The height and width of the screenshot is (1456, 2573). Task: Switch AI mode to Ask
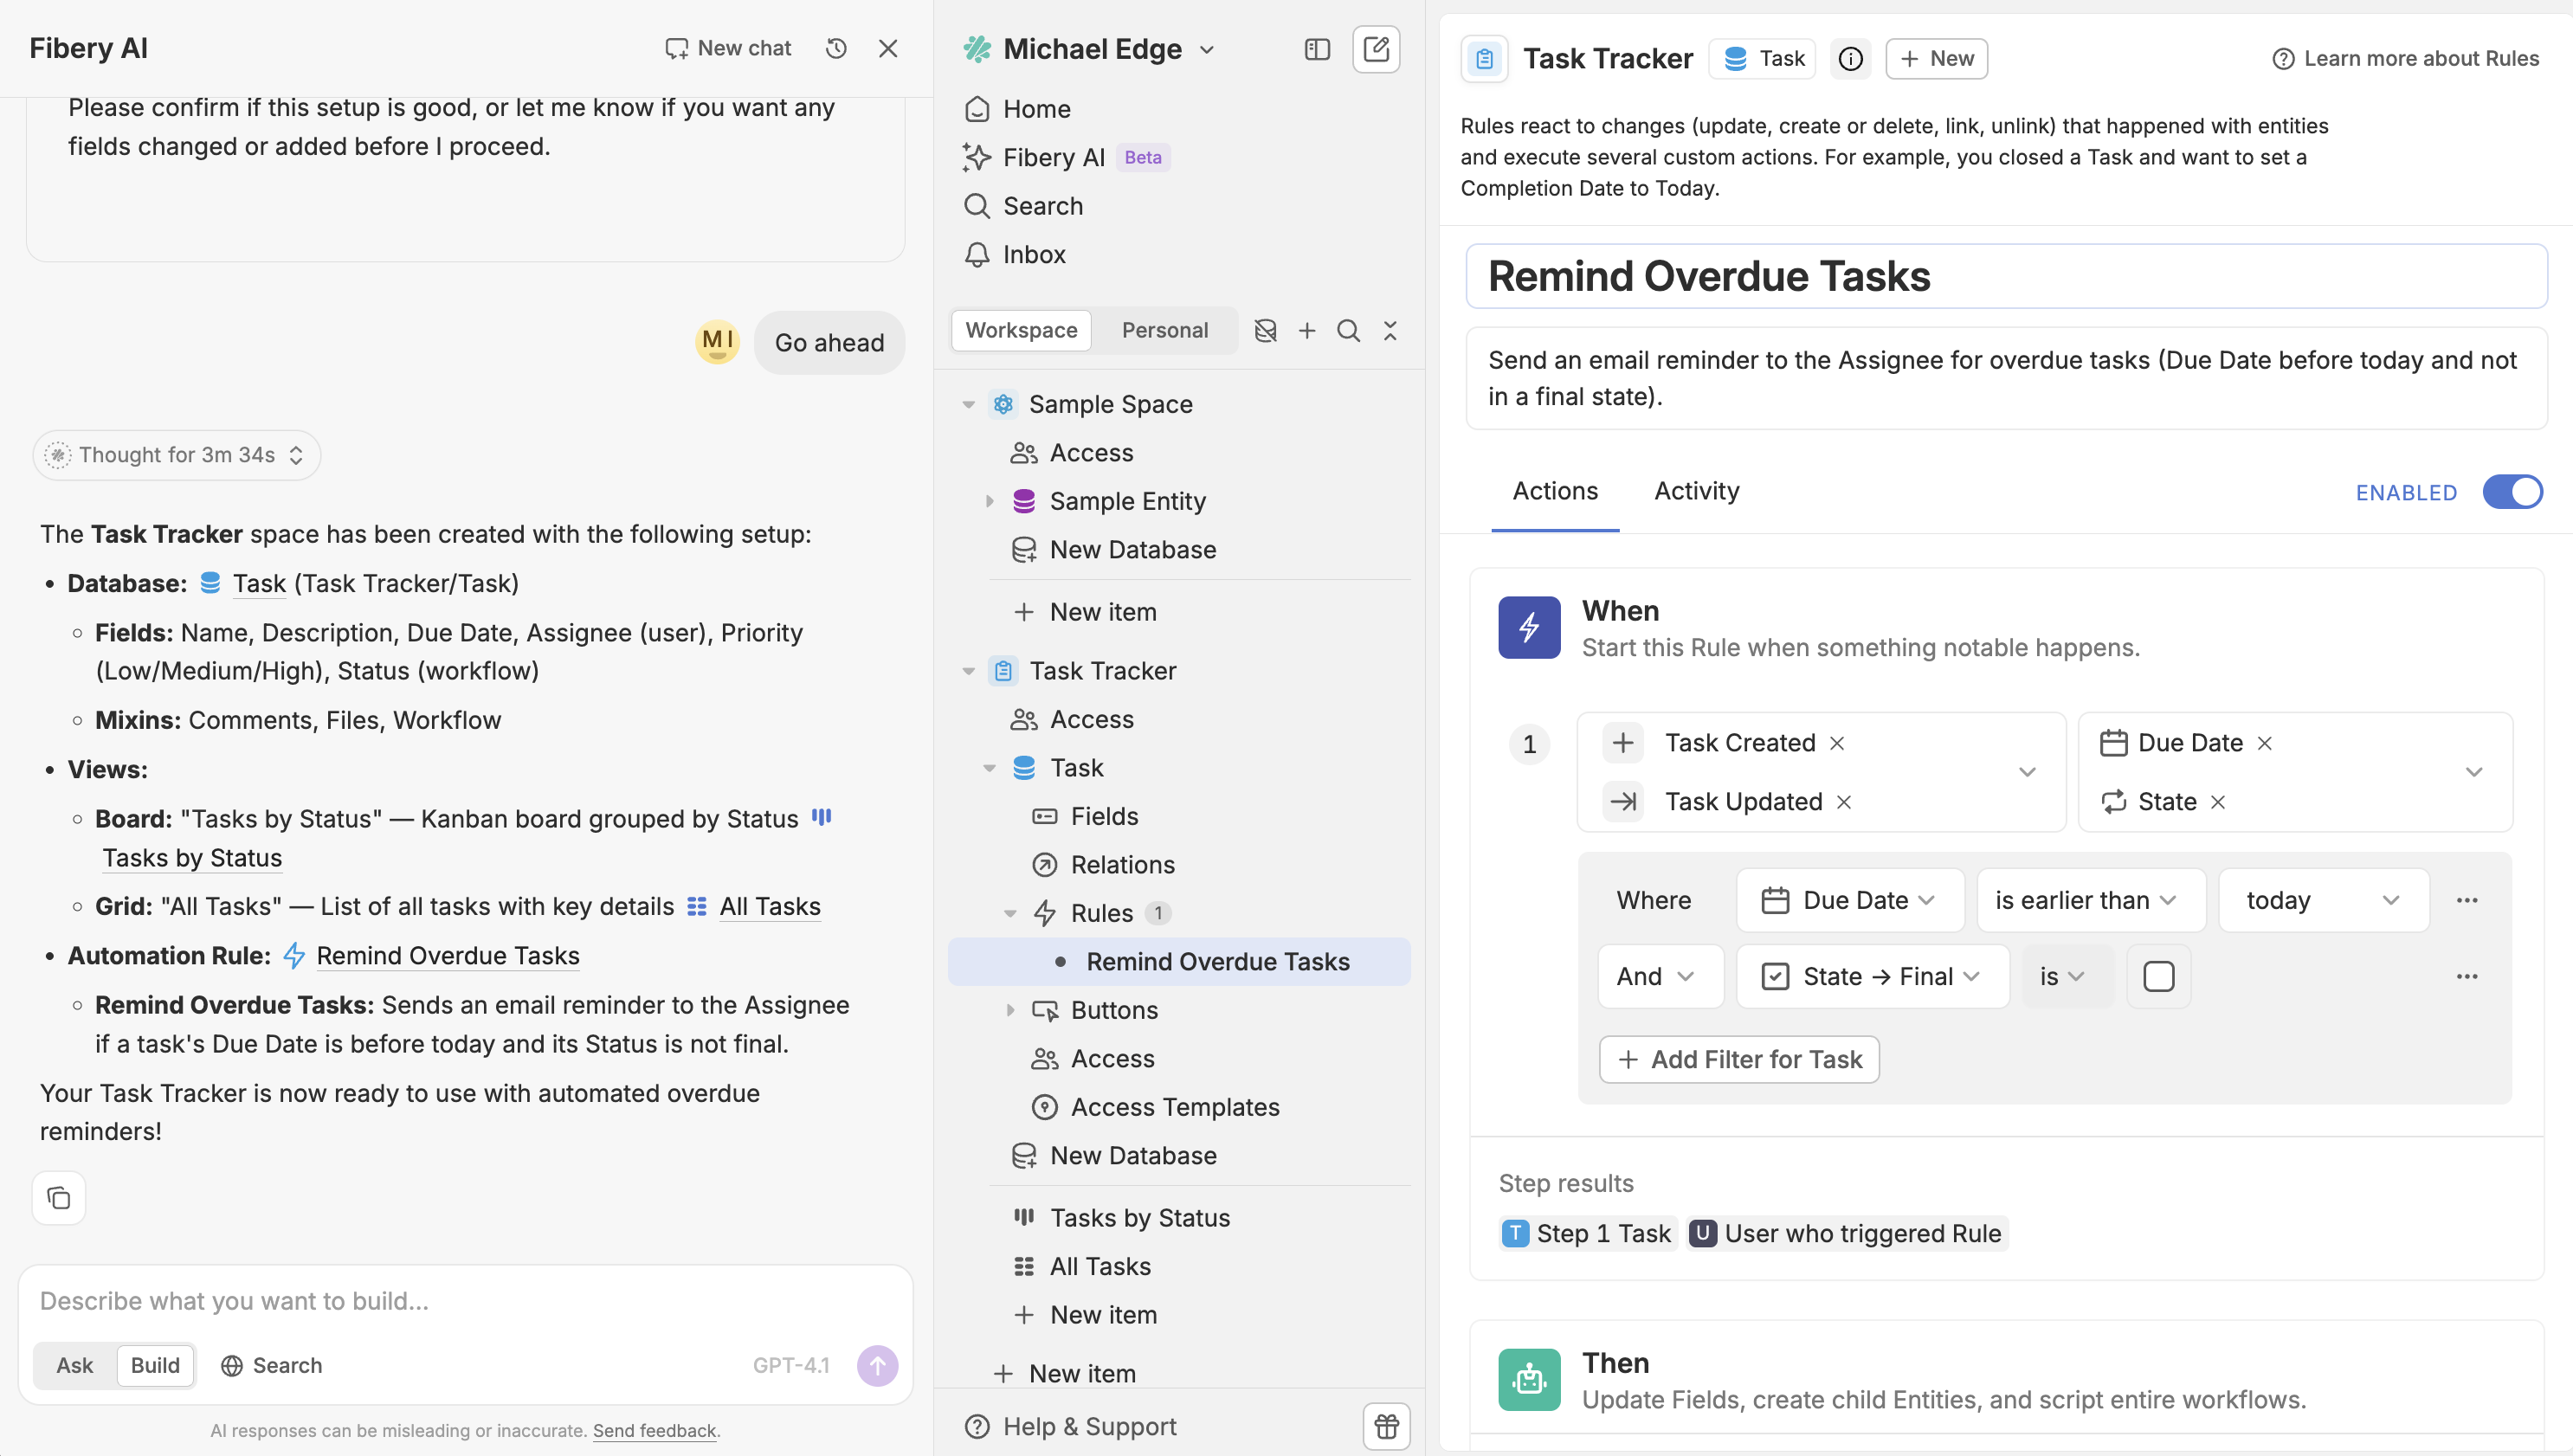(74, 1365)
